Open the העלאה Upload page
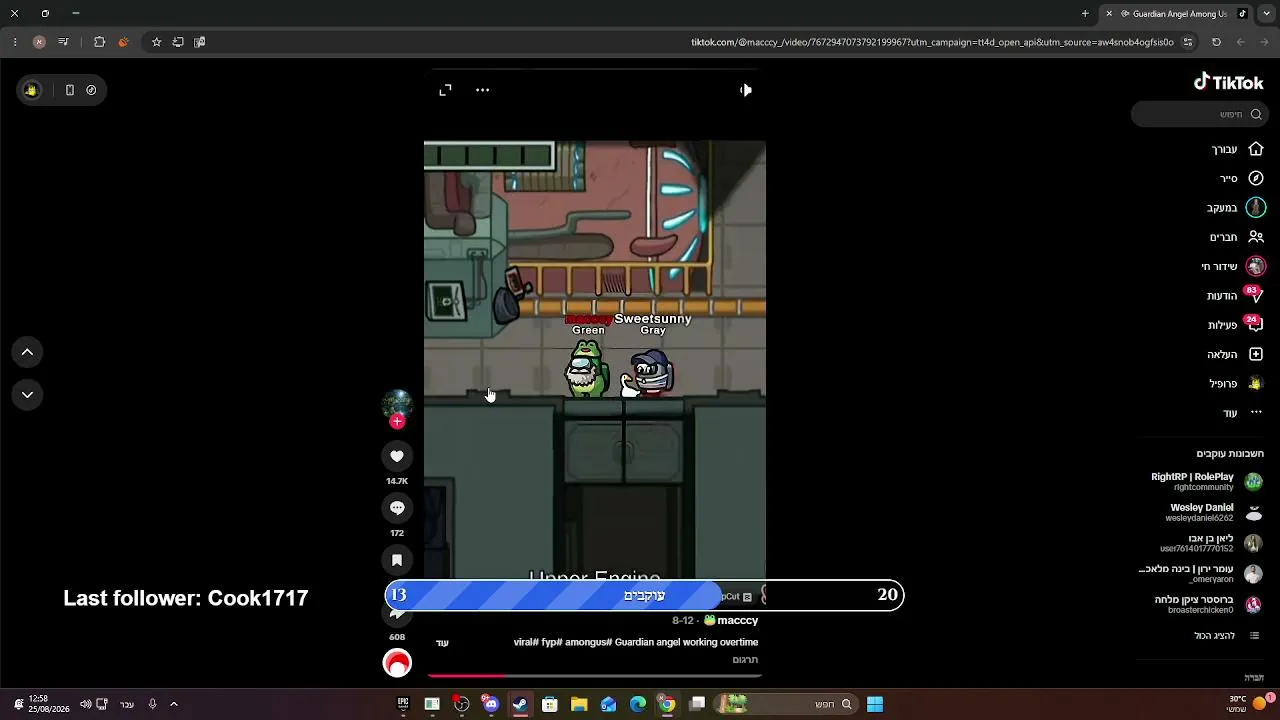The image size is (1280, 720). click(1235, 354)
